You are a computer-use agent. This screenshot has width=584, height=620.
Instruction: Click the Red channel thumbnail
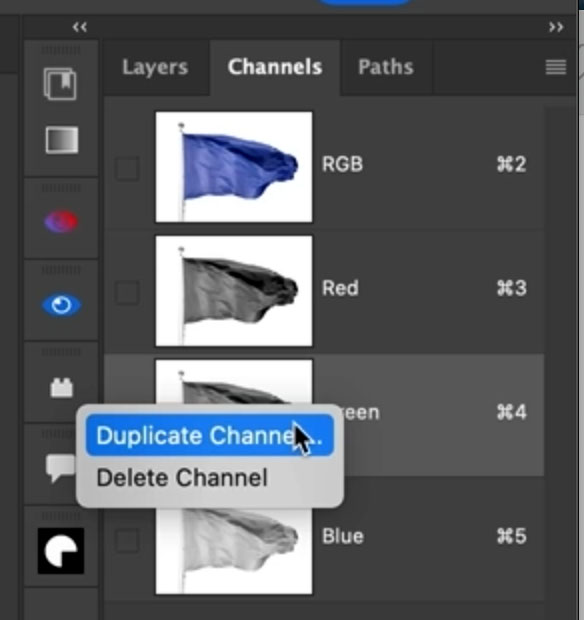pos(234,291)
